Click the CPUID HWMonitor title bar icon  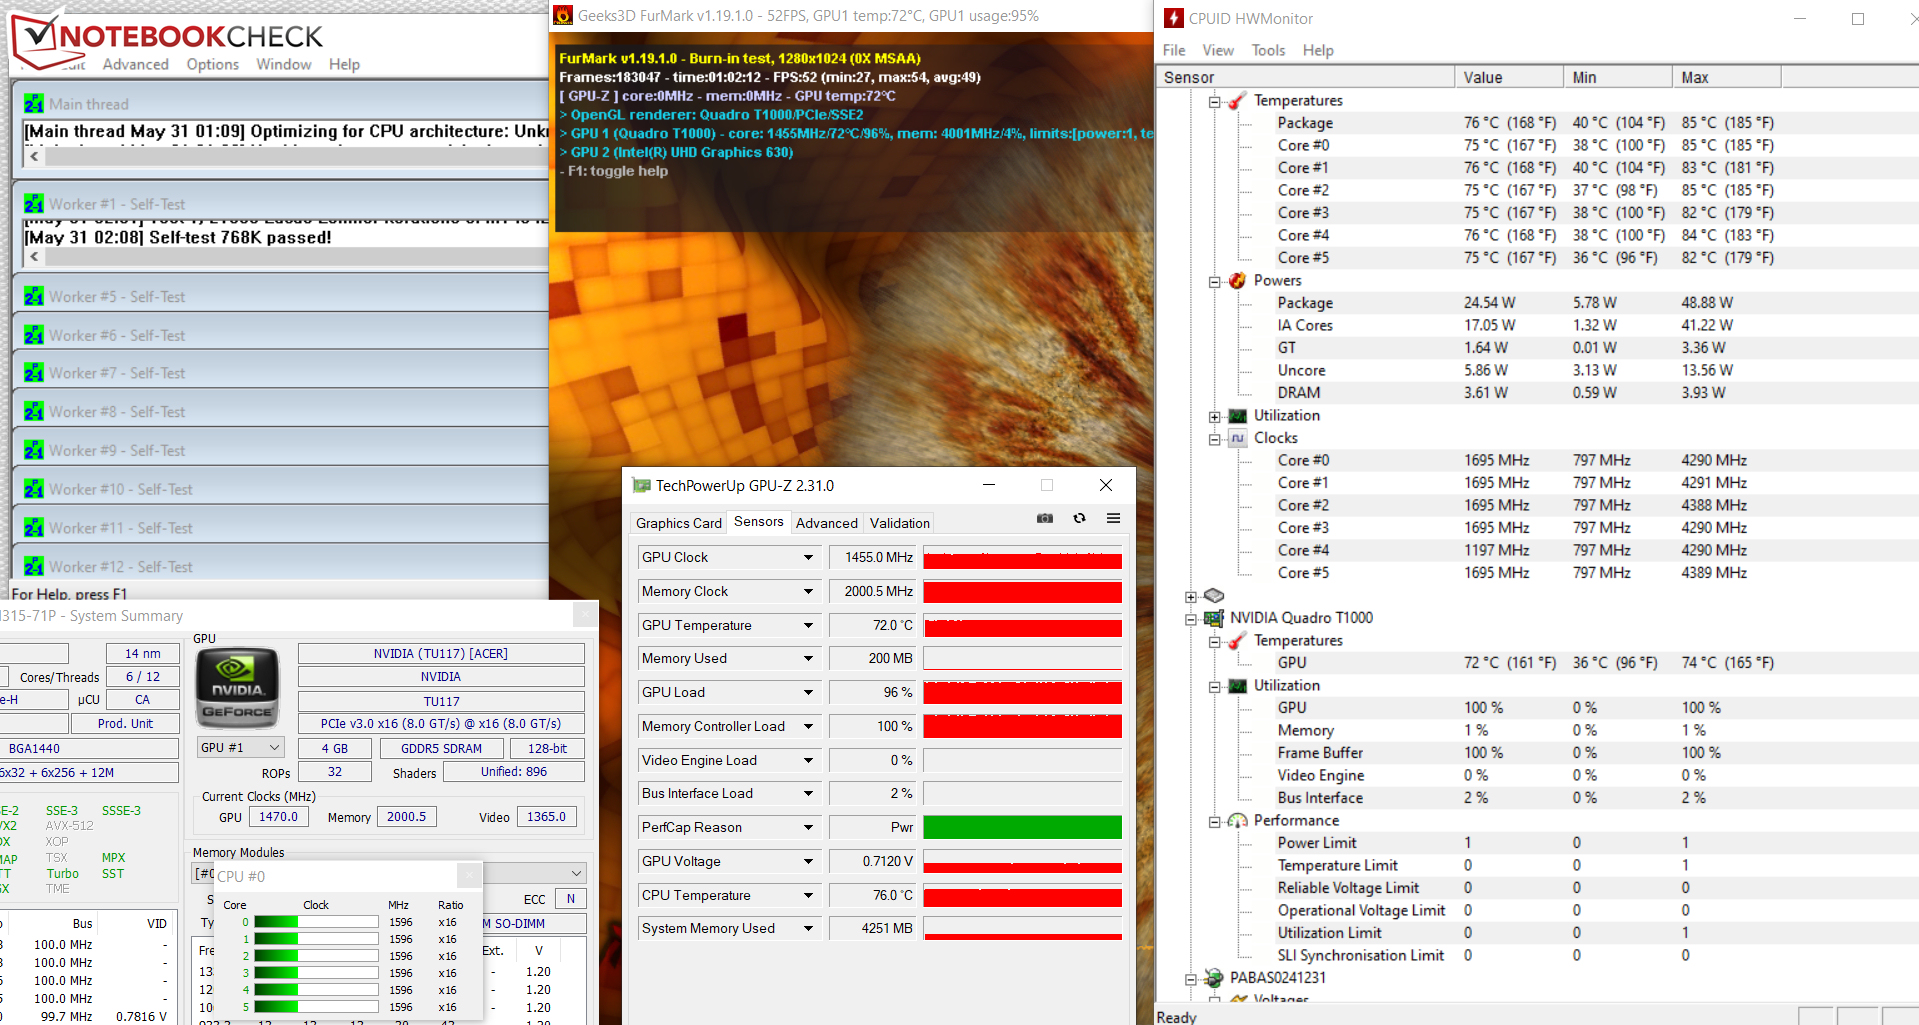(x=1174, y=18)
